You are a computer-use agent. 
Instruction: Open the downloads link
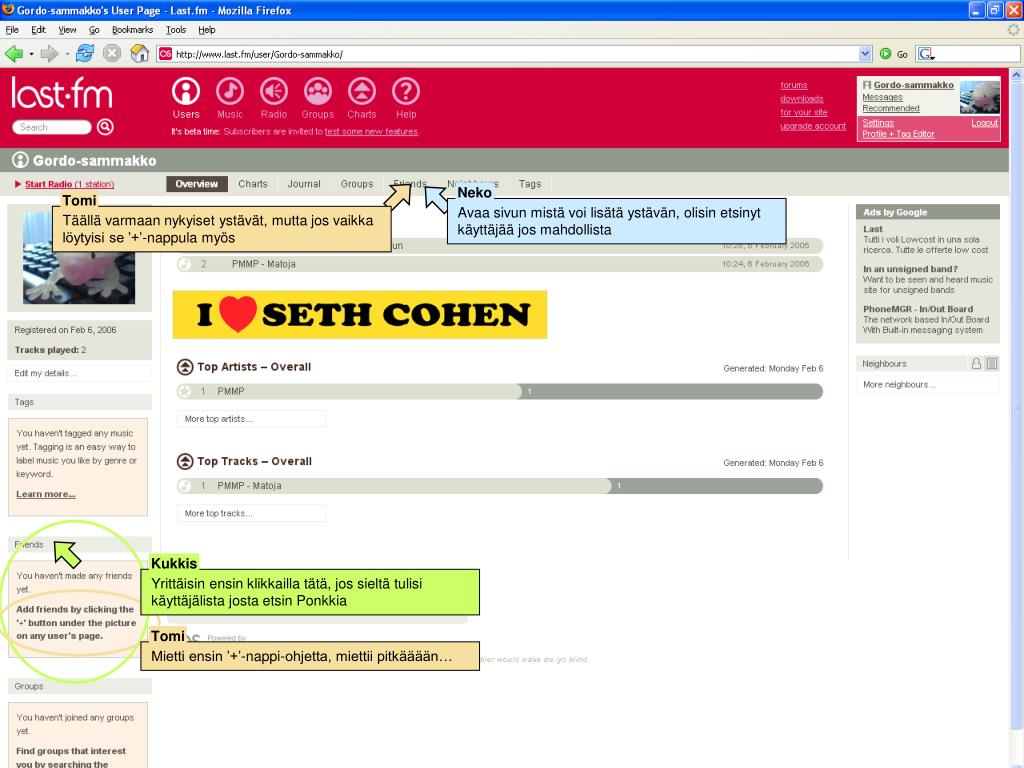[x=801, y=99]
